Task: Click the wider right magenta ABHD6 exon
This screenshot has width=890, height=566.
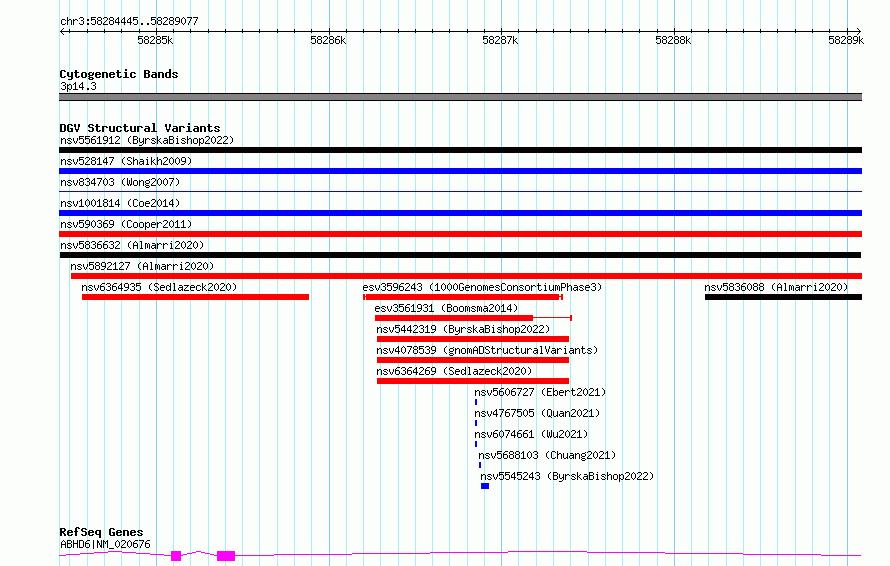Action: [x=226, y=556]
